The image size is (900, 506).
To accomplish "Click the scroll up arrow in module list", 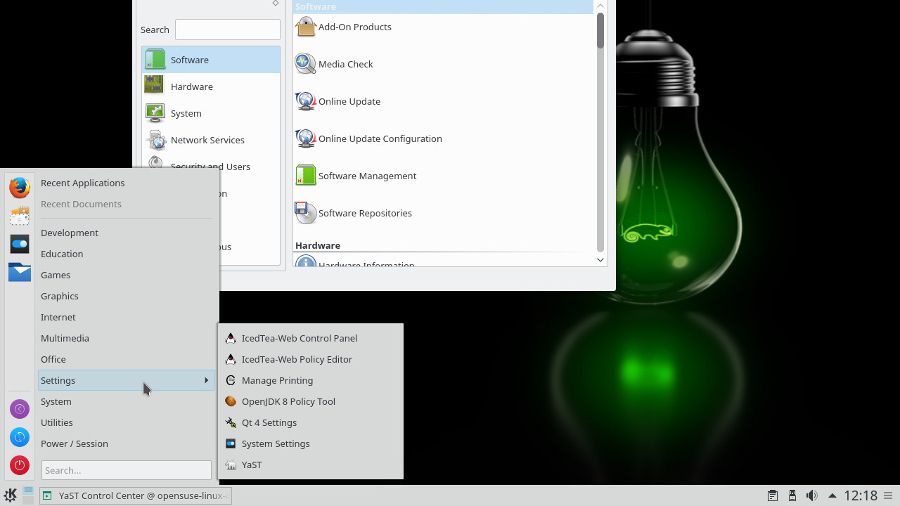I will pos(600,5).
